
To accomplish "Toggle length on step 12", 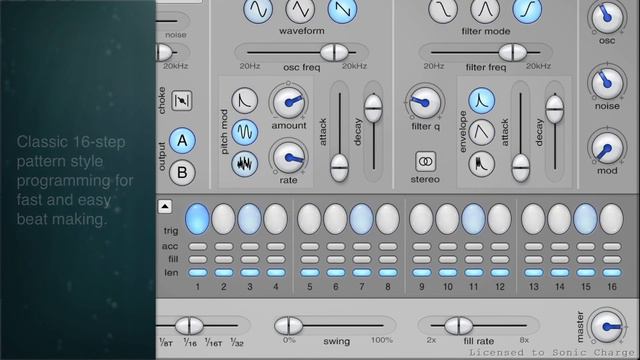I will [500, 273].
